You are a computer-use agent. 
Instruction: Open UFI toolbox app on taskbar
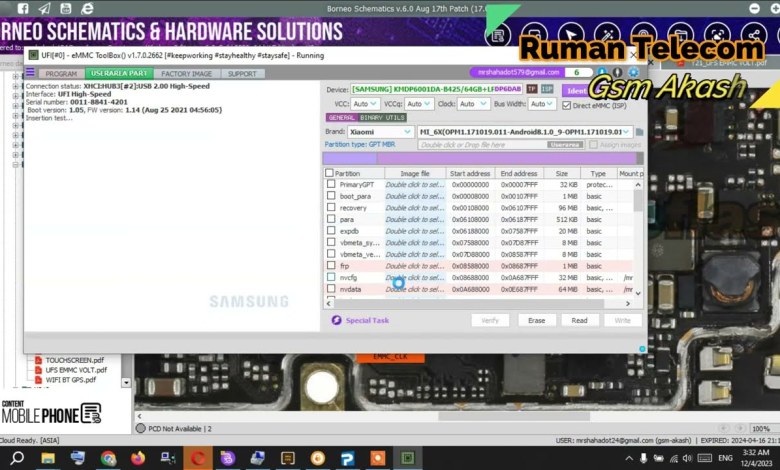tap(407, 458)
